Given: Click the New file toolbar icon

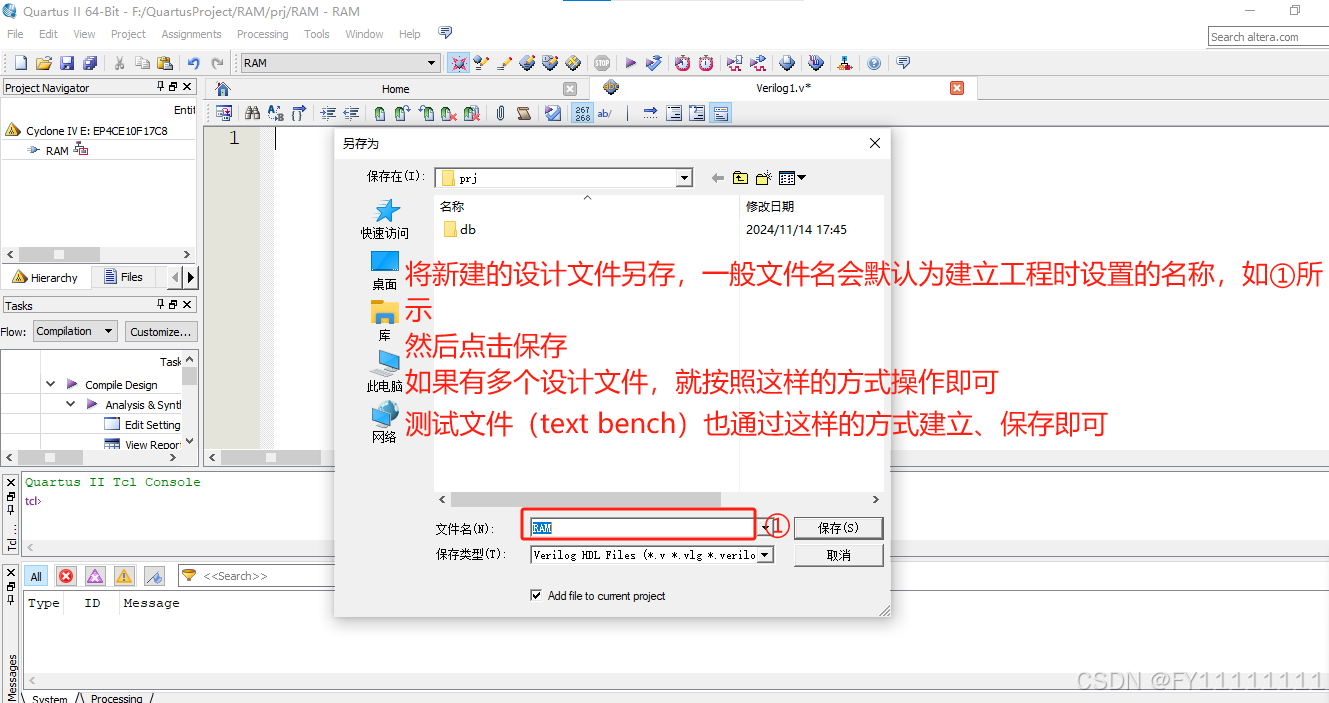Looking at the screenshot, I should point(20,63).
